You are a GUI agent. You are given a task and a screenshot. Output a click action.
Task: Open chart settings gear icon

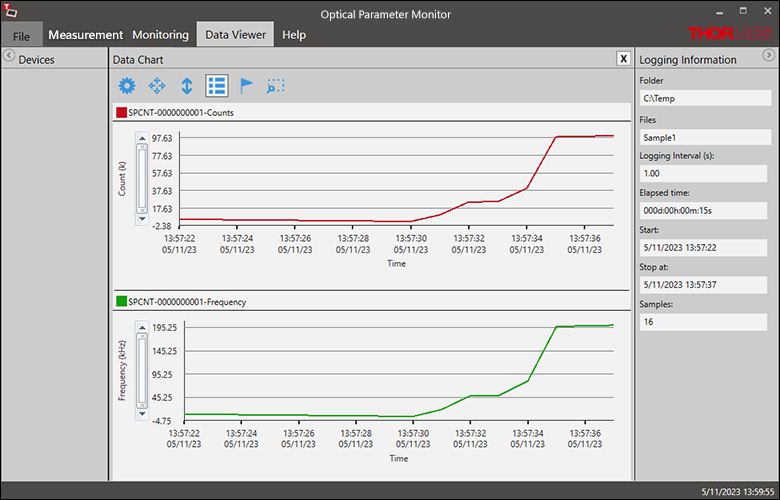[127, 87]
